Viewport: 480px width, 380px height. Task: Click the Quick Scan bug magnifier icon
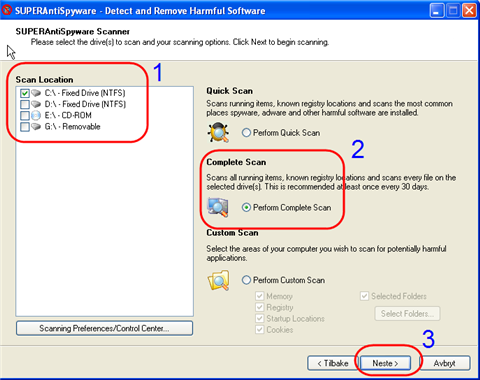pyautogui.click(x=218, y=132)
